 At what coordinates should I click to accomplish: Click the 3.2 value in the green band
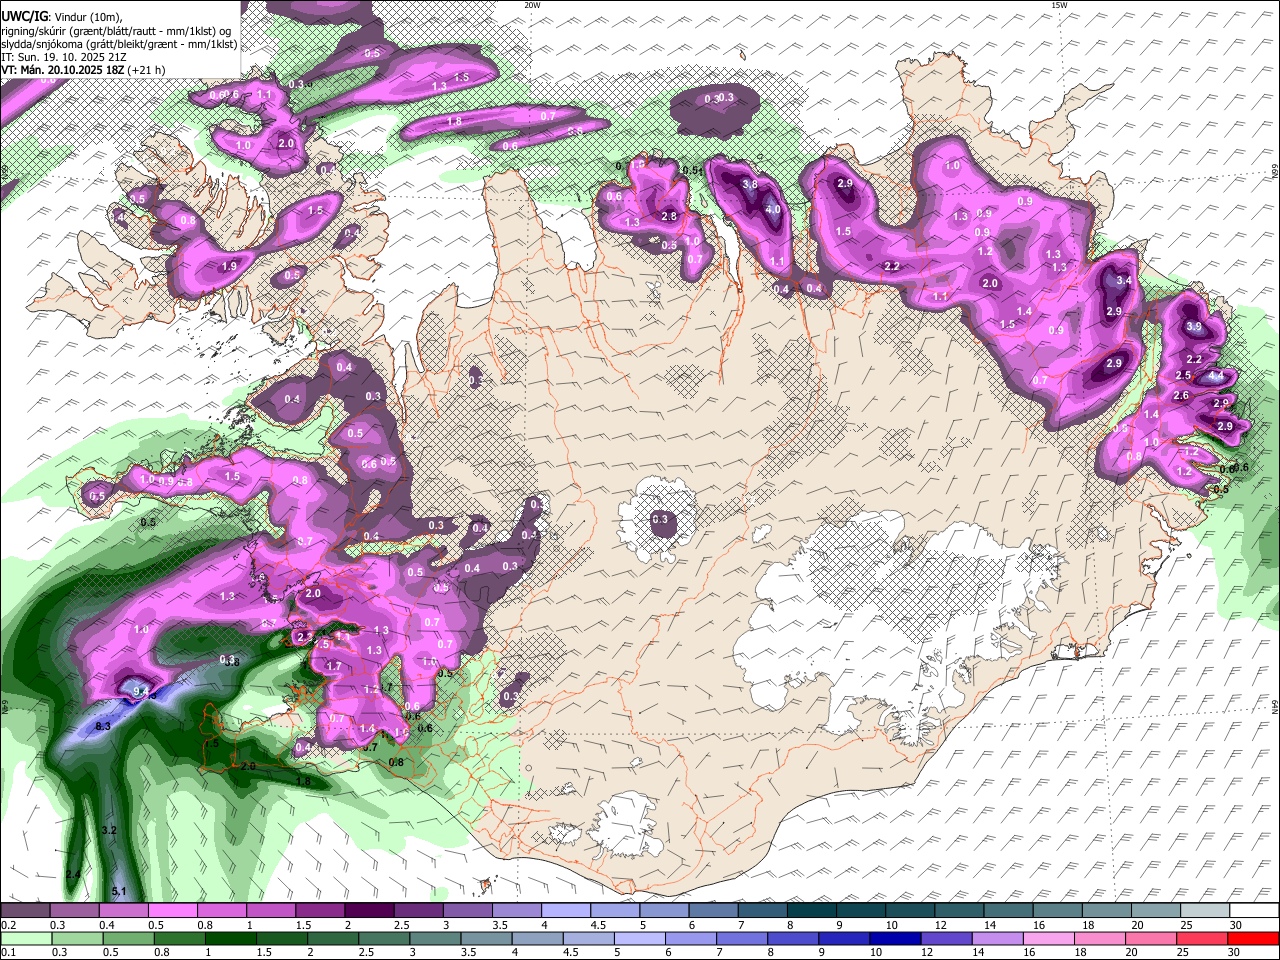[110, 831]
